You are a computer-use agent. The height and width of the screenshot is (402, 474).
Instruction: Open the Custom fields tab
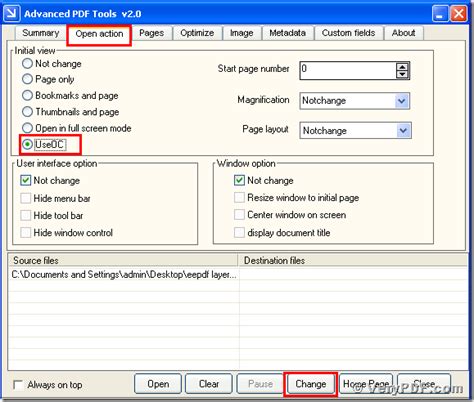(348, 33)
